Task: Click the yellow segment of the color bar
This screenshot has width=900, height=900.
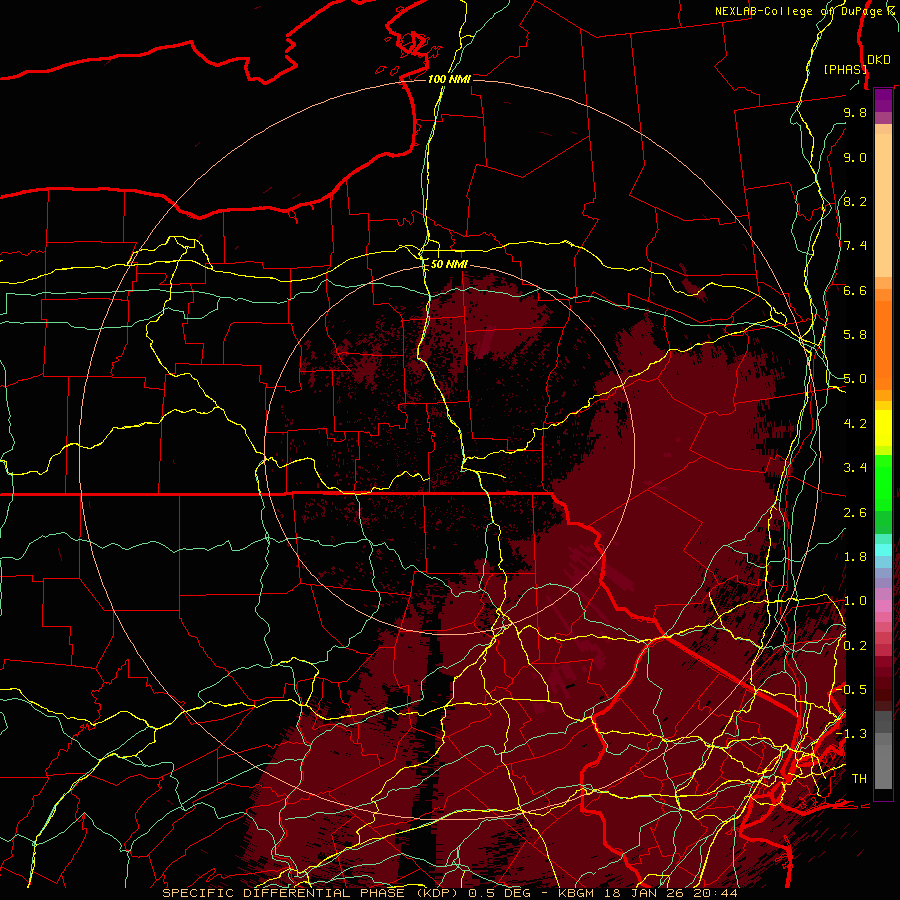Action: (883, 428)
